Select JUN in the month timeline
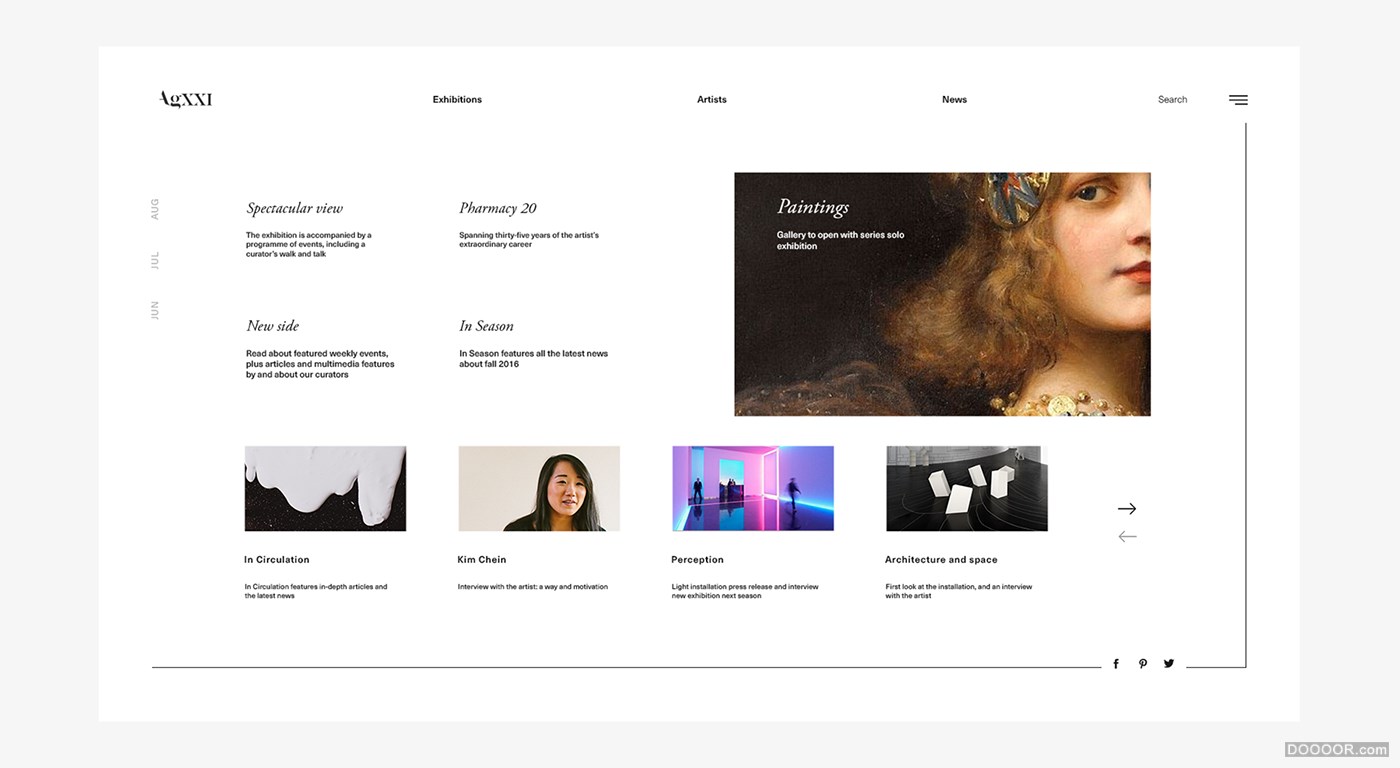The width and height of the screenshot is (1400, 768). [x=155, y=310]
